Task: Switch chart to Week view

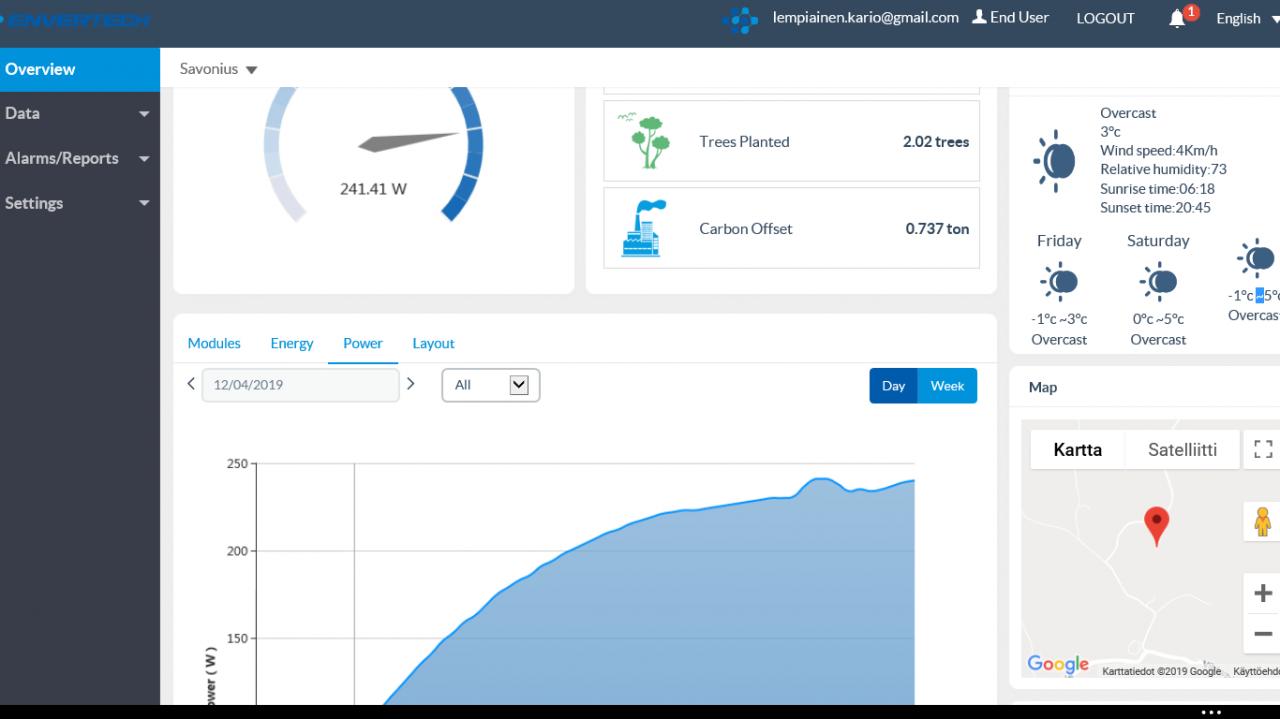Action: [947, 386]
